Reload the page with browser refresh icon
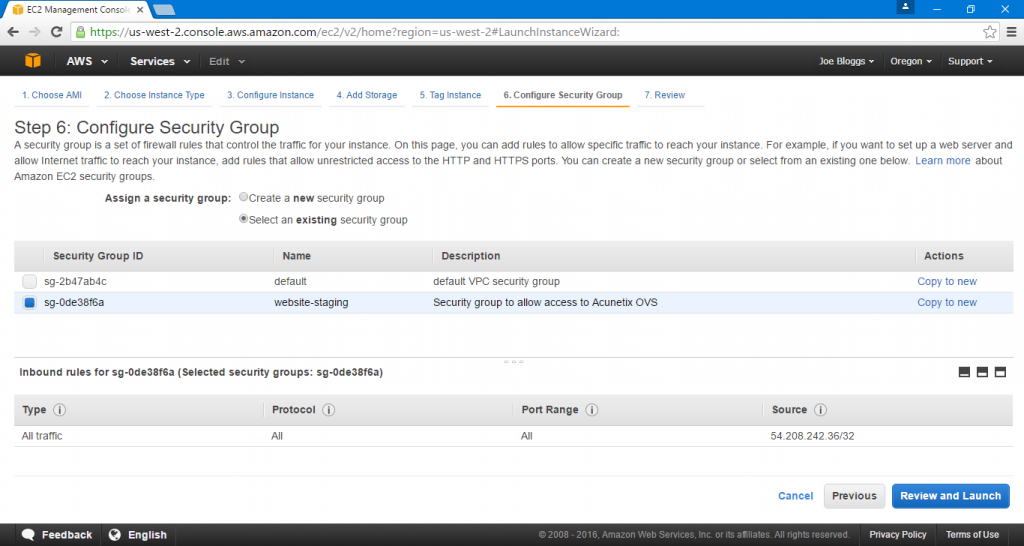 point(57,31)
